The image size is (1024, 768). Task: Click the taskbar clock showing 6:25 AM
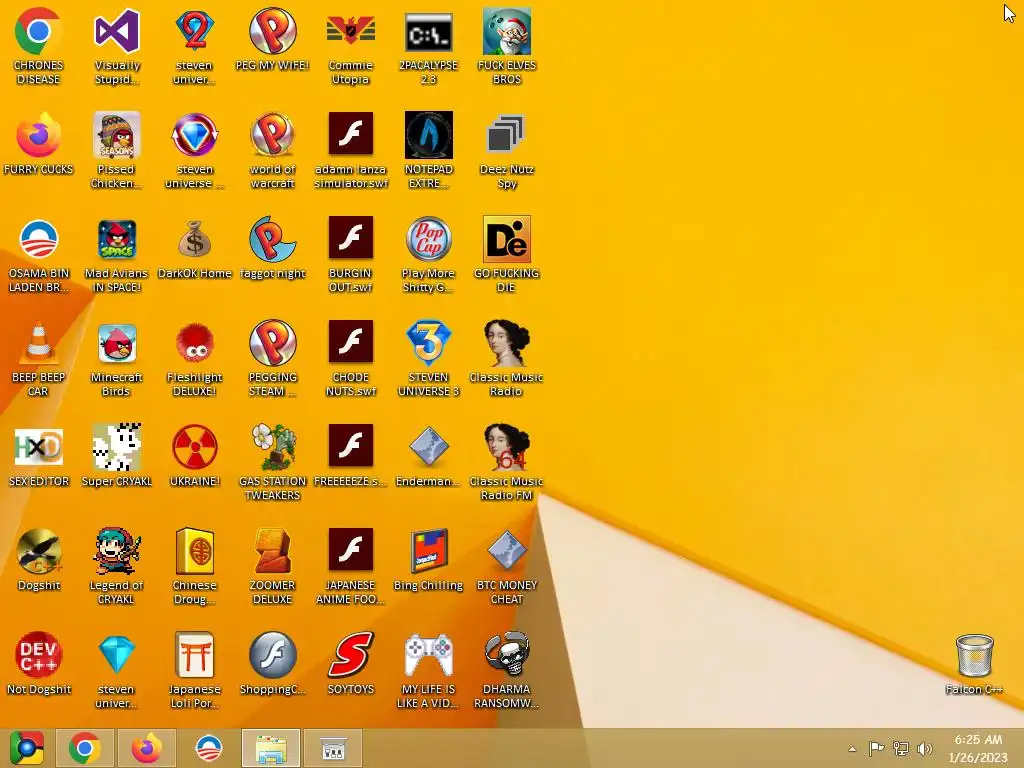point(978,748)
